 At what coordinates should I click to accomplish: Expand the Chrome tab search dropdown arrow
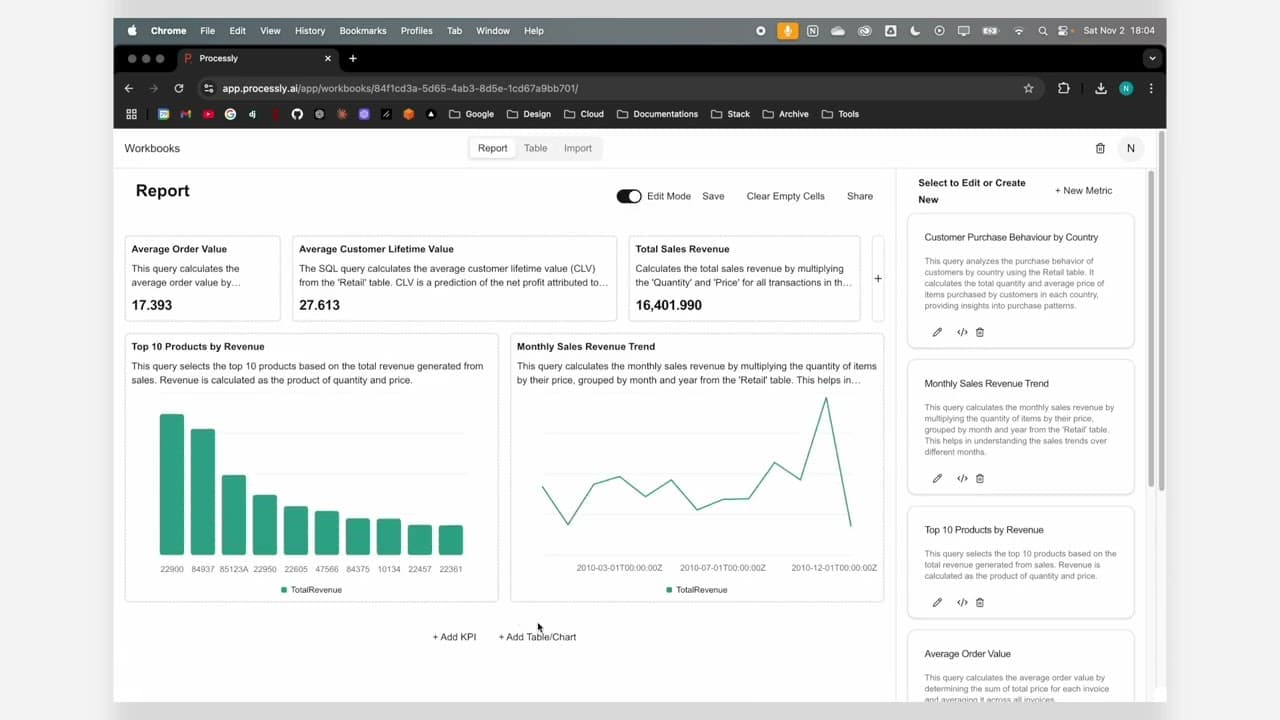(1152, 58)
